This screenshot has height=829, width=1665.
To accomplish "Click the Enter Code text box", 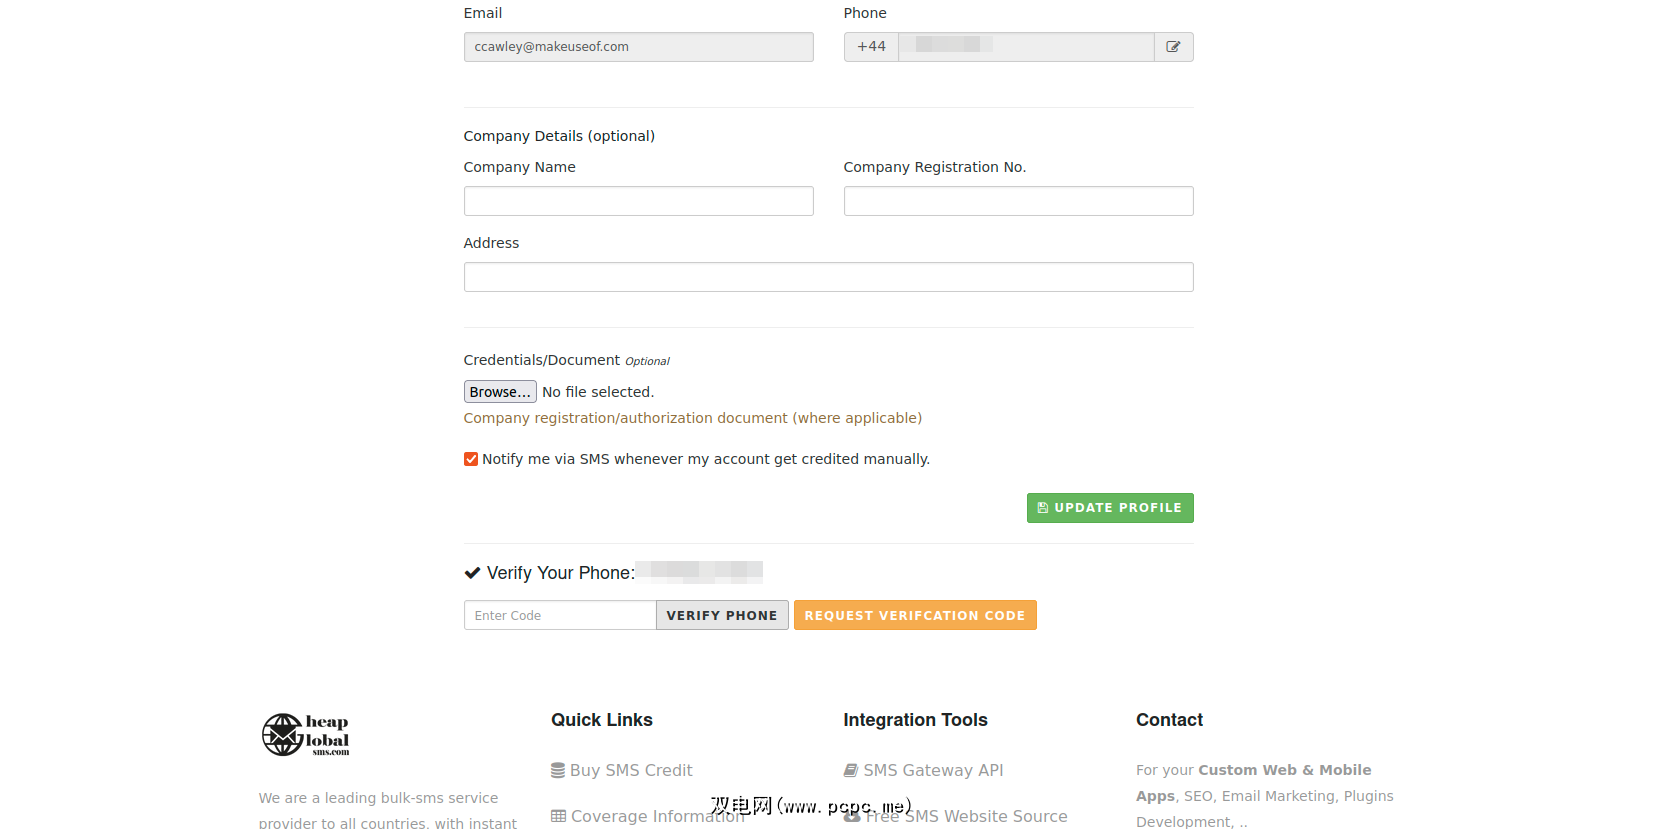I will click(x=560, y=615).
